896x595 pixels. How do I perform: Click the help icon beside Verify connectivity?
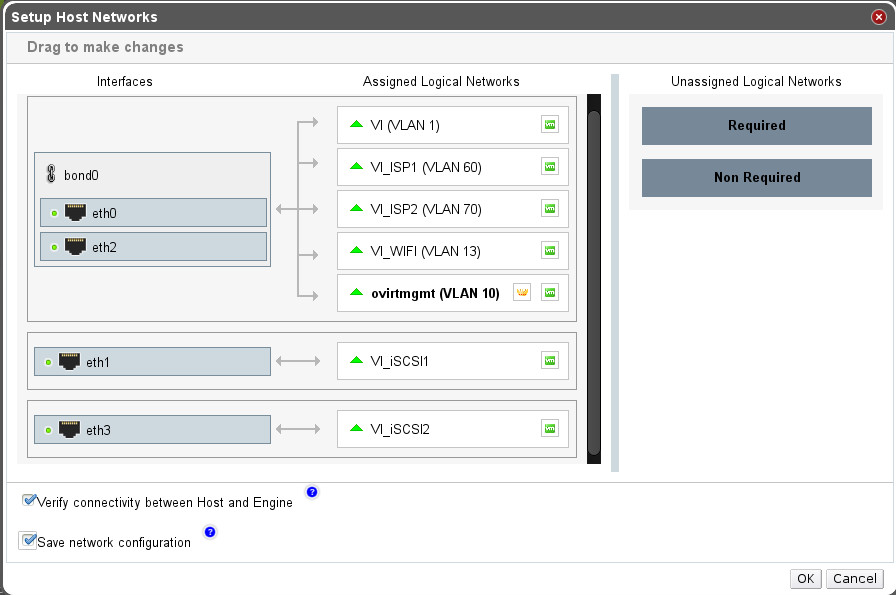(x=312, y=492)
